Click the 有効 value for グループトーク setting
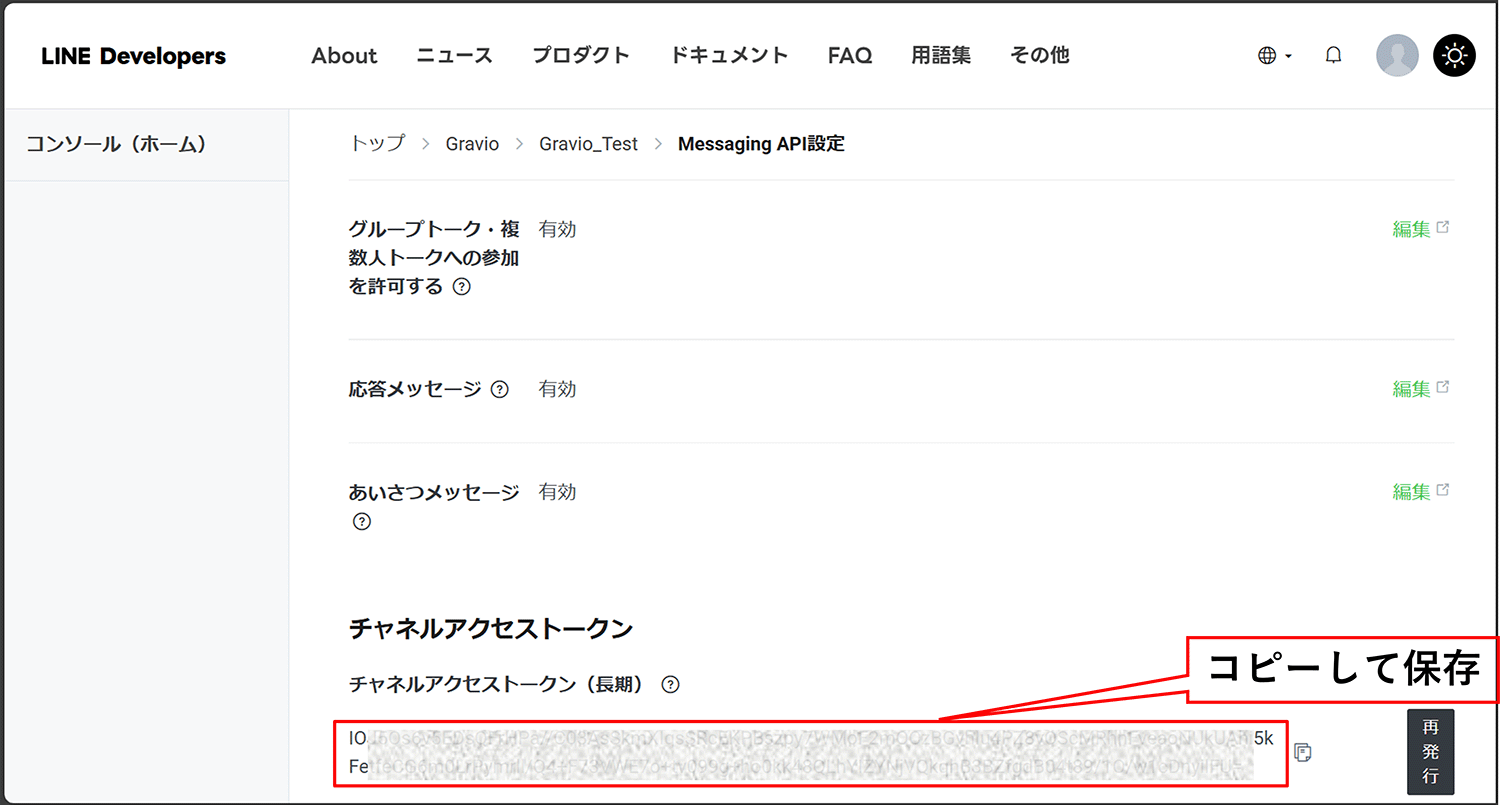 557,229
